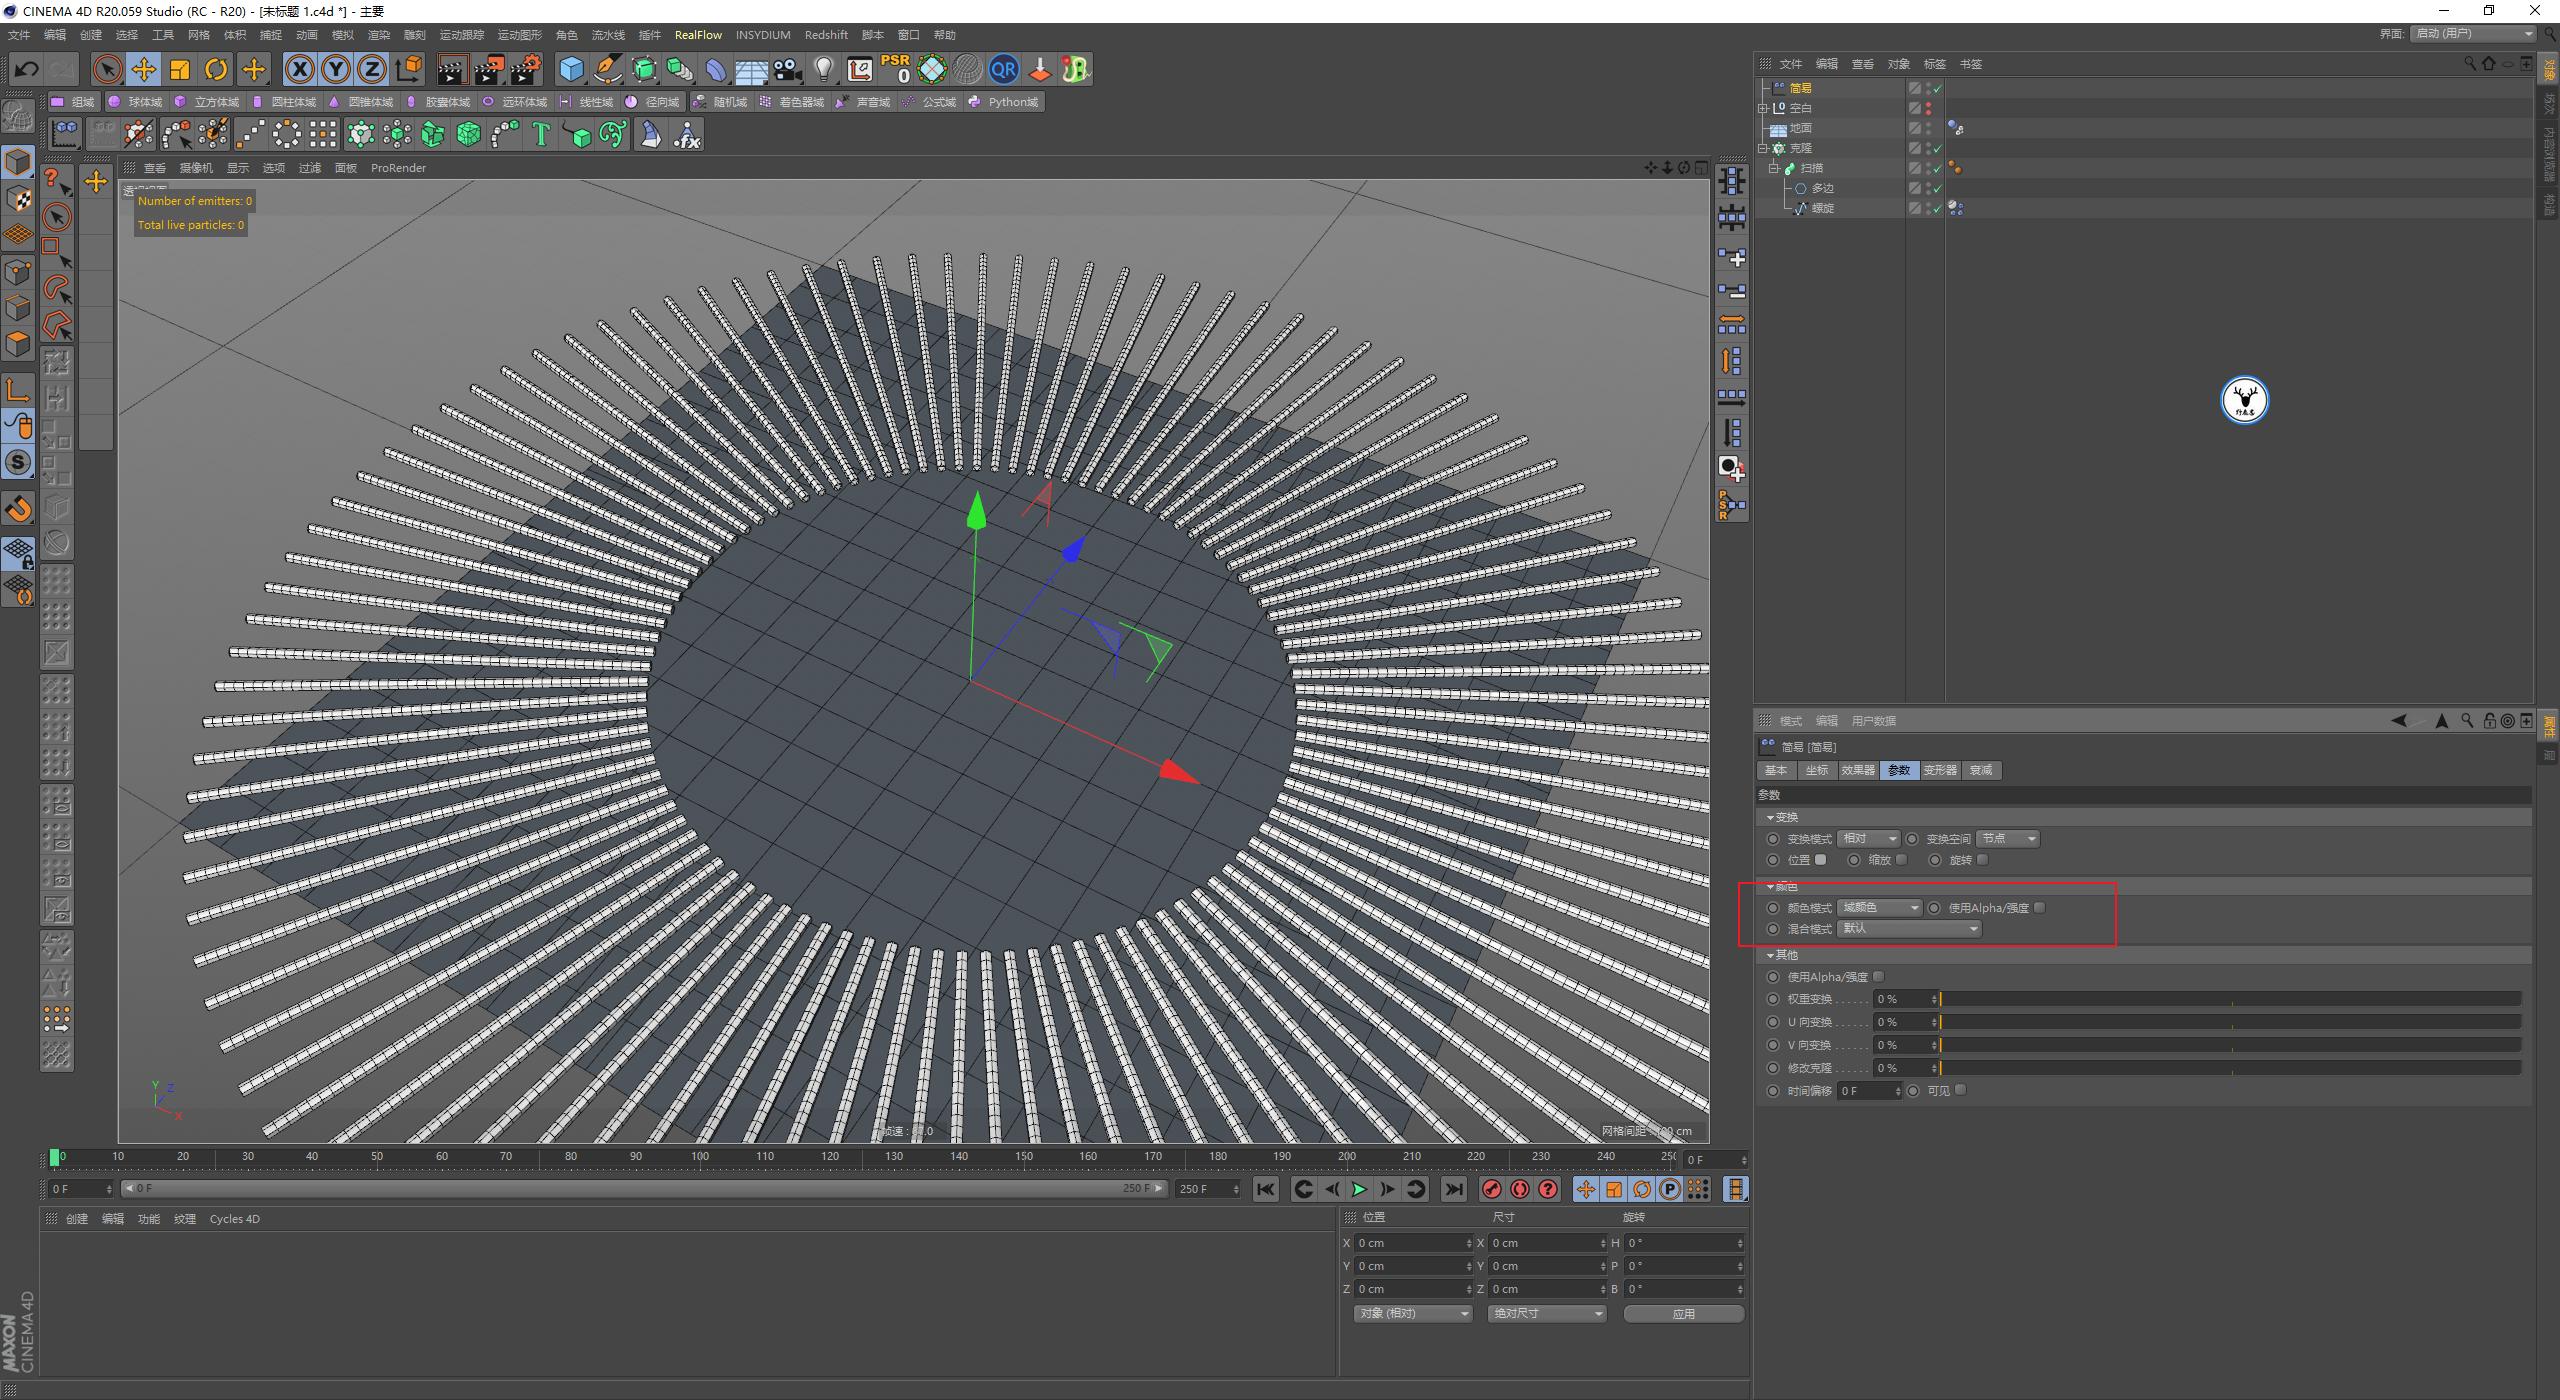Enable the 使用Alpha/强度 checkbox in 颜色 section
This screenshot has height=1400, width=2560.
(x=2039, y=907)
